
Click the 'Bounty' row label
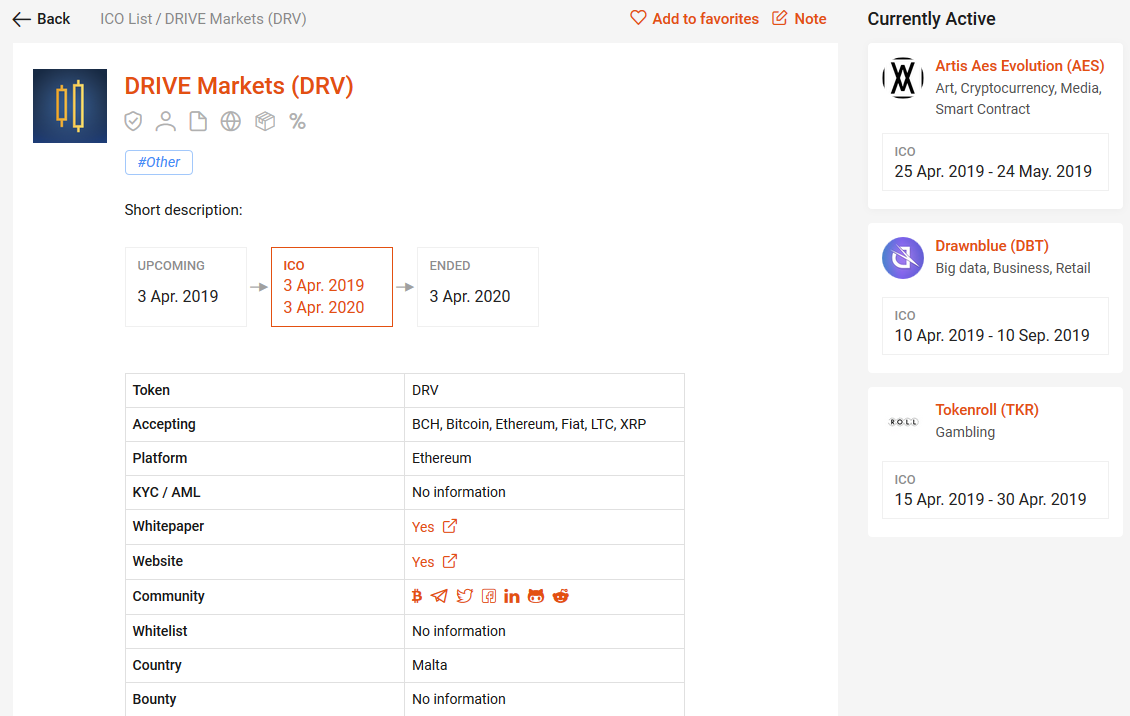coord(154,699)
